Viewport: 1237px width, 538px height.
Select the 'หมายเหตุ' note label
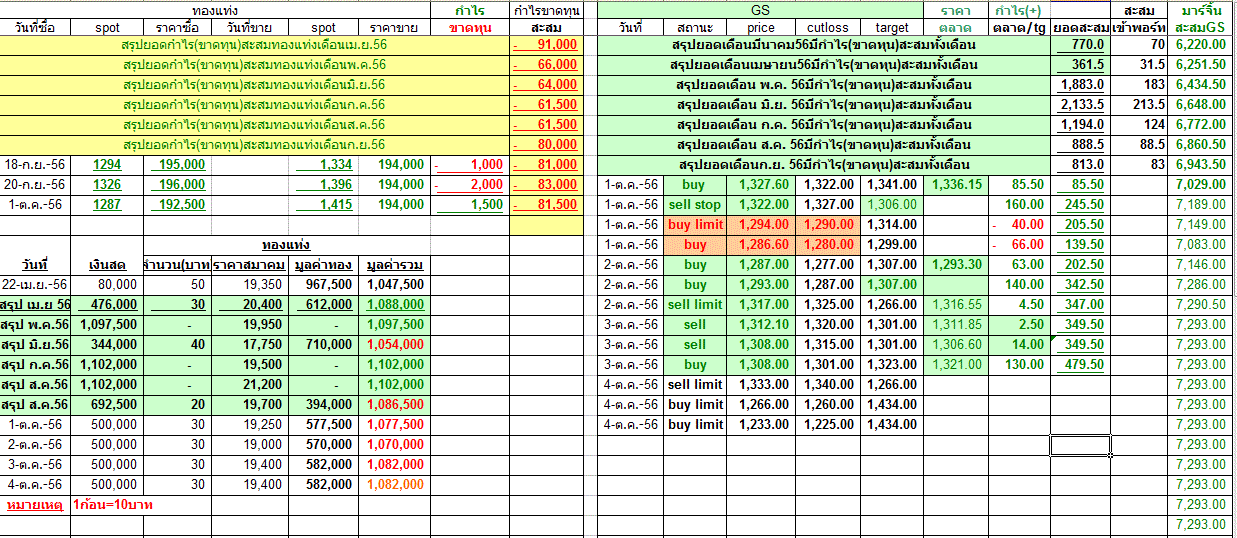(36, 505)
